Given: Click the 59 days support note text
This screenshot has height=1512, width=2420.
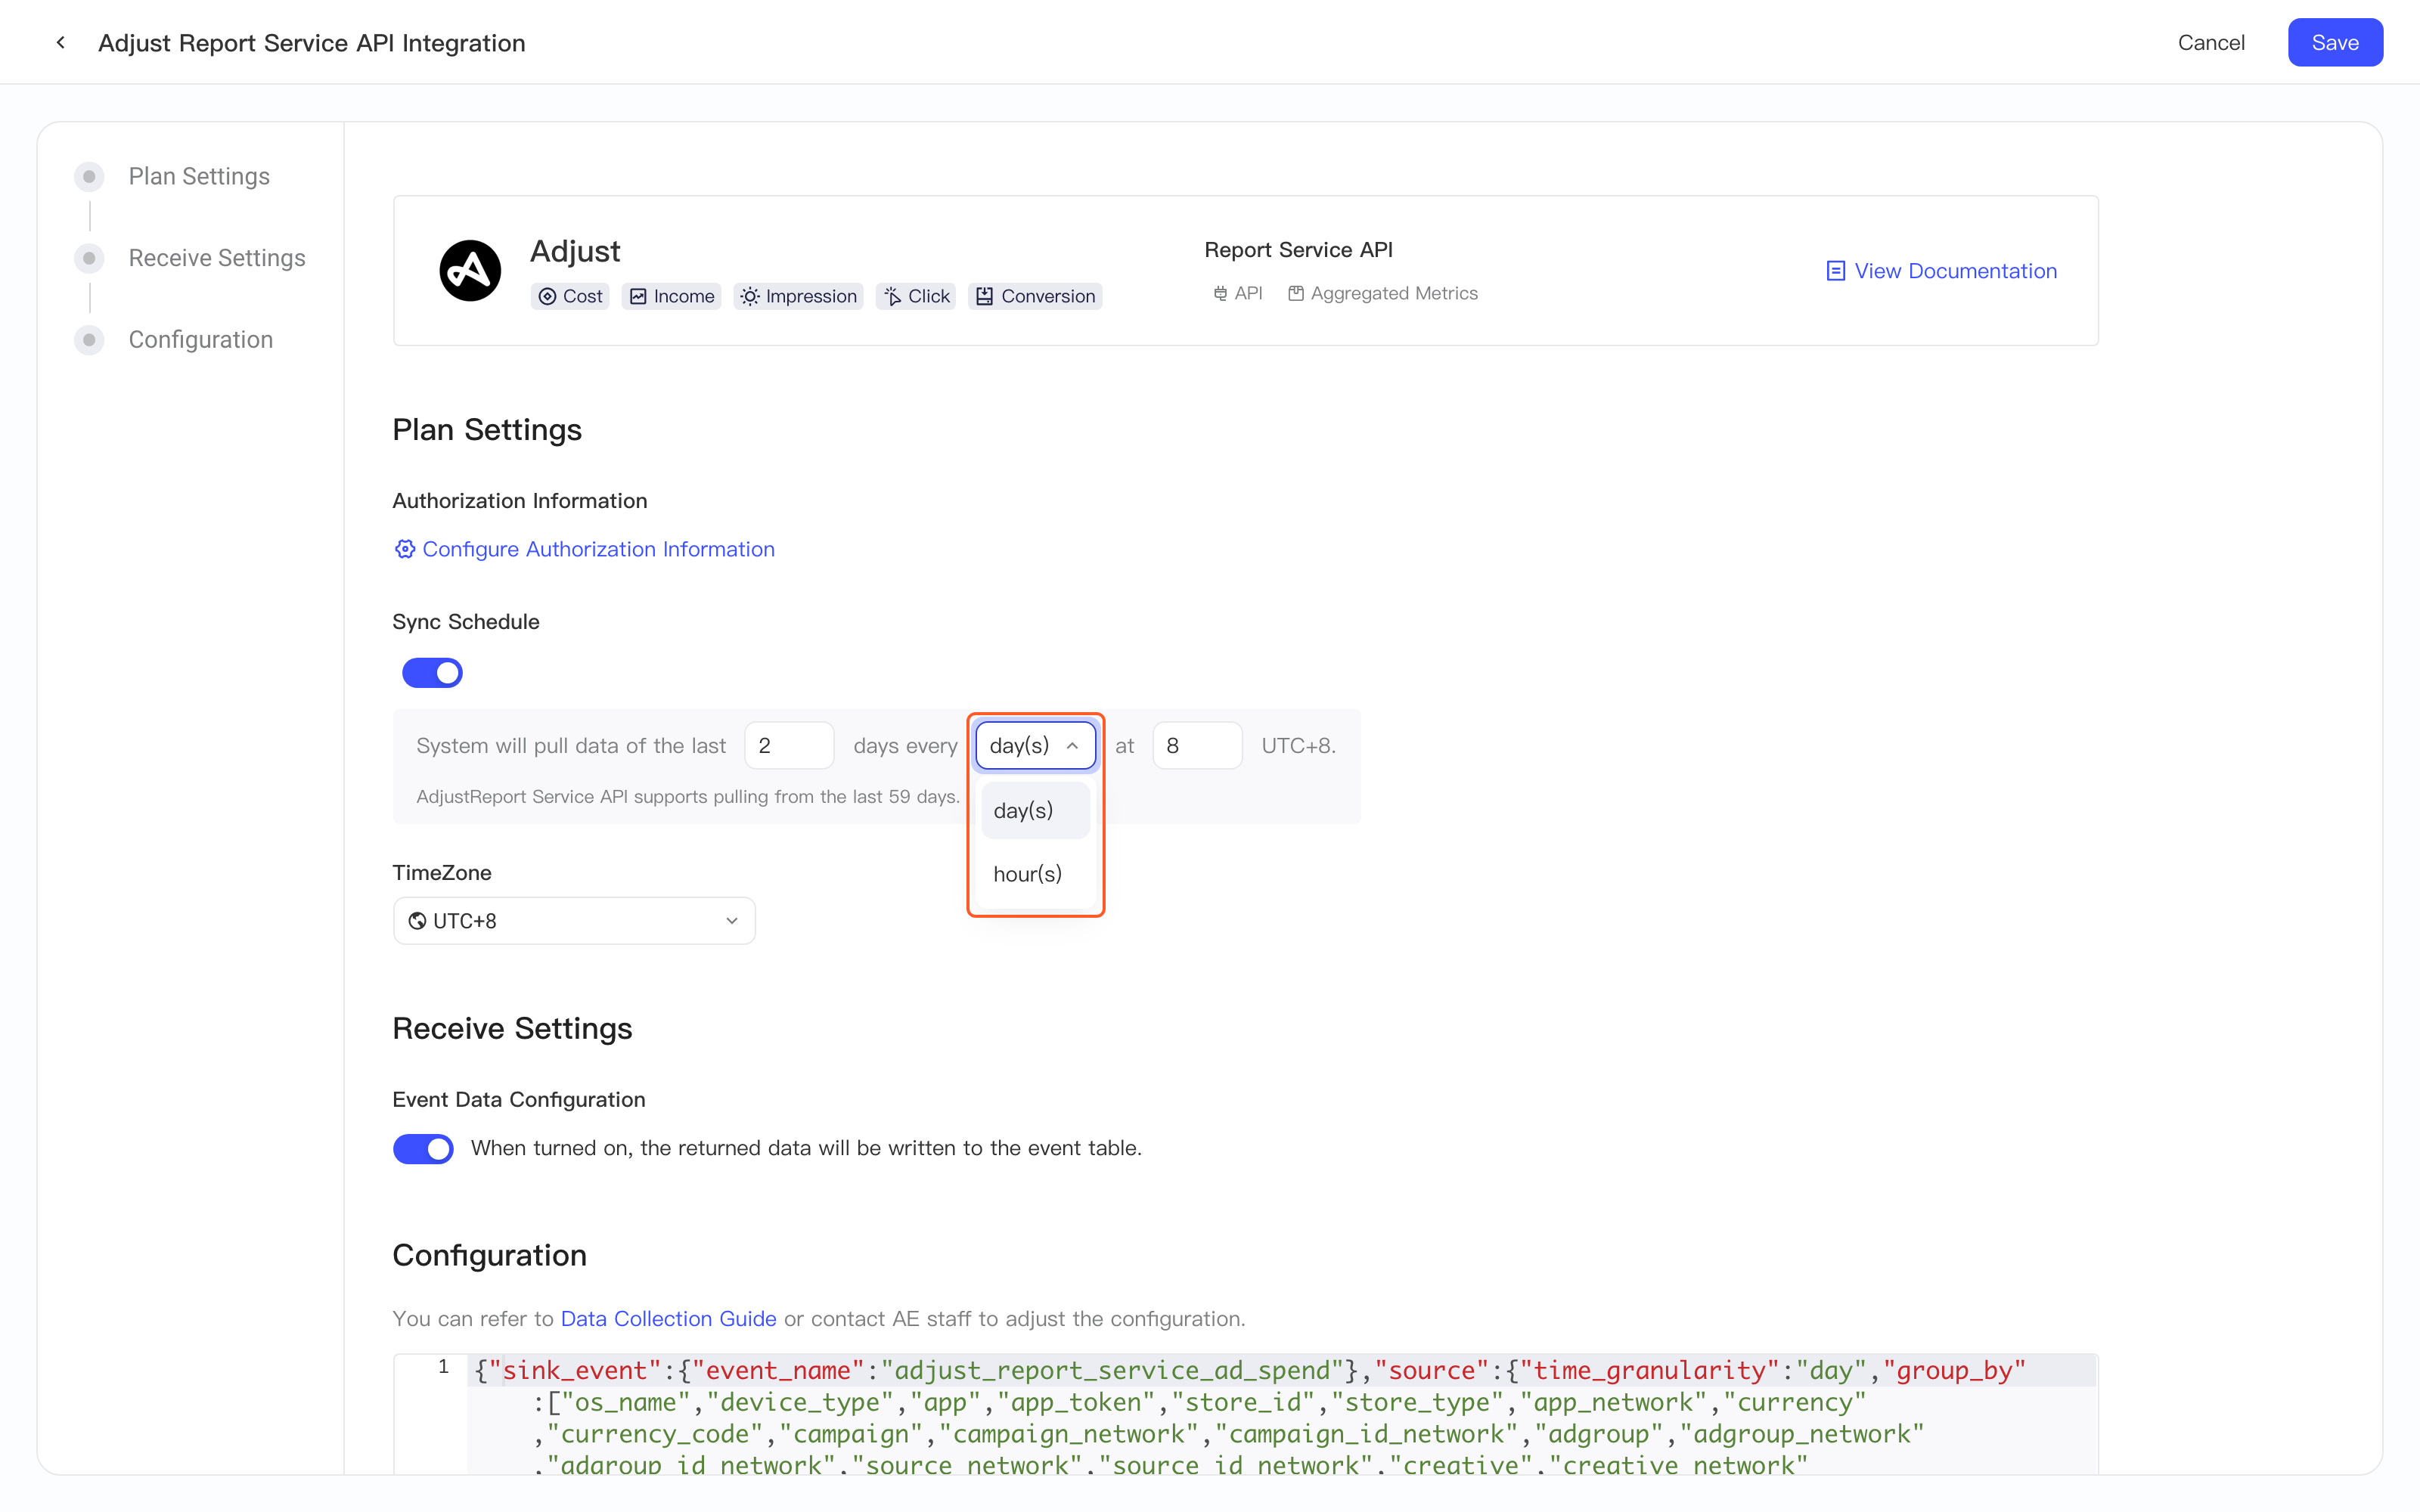Looking at the screenshot, I should [x=688, y=797].
